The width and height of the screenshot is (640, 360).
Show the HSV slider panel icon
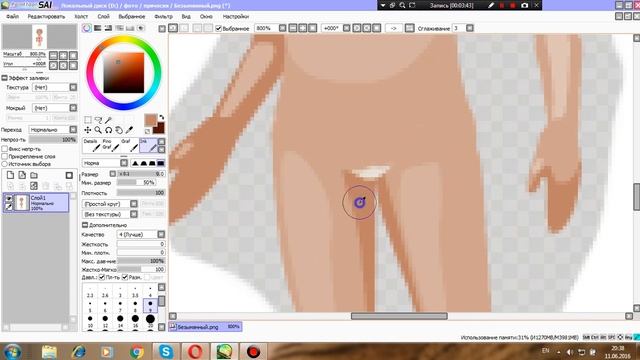[108, 28]
